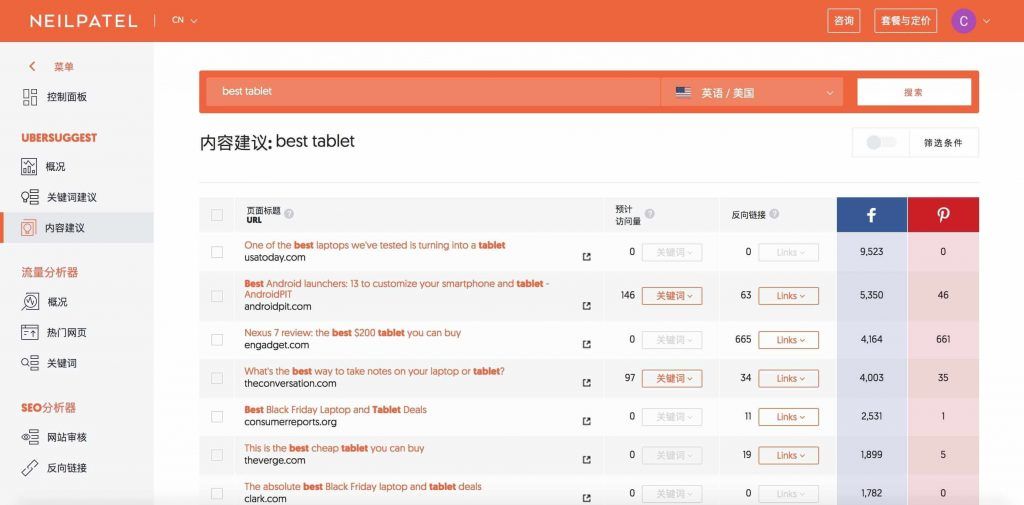Image resolution: width=1024 pixels, height=505 pixels.
Task: Open the Nexus 7 review title link
Action: (353, 333)
